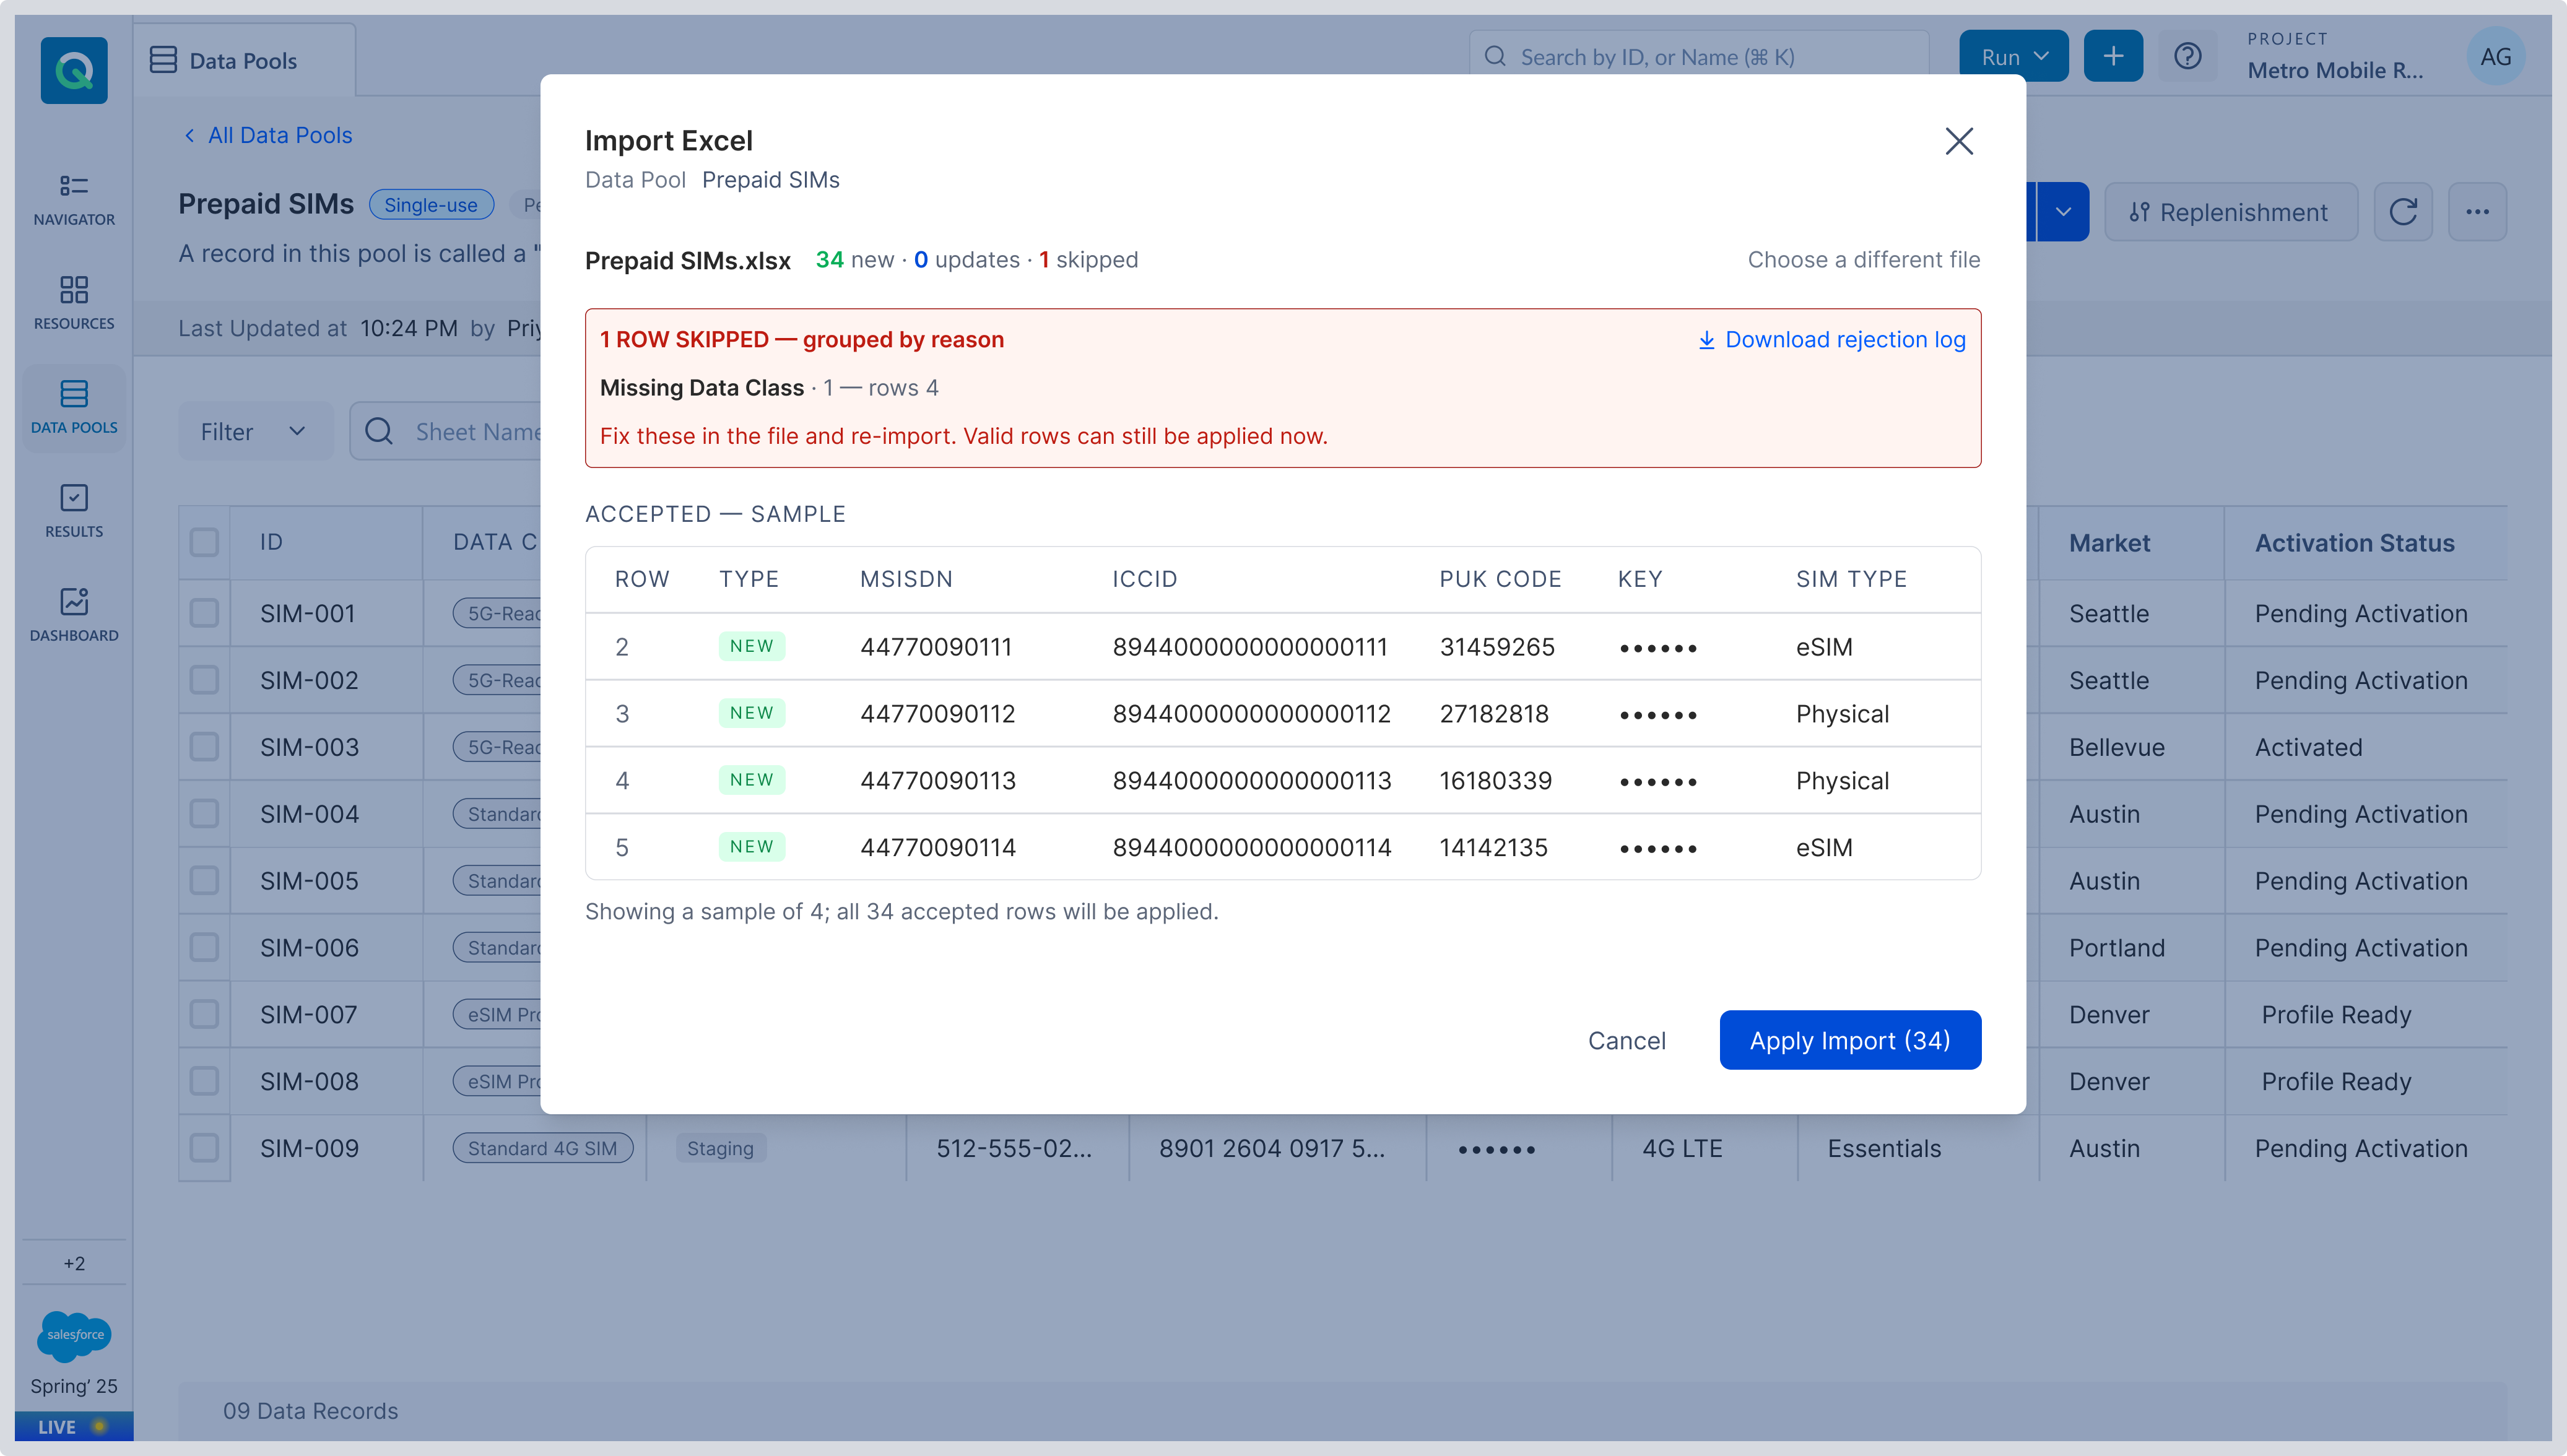Toggle the select-all checkbox in table header

click(x=204, y=542)
